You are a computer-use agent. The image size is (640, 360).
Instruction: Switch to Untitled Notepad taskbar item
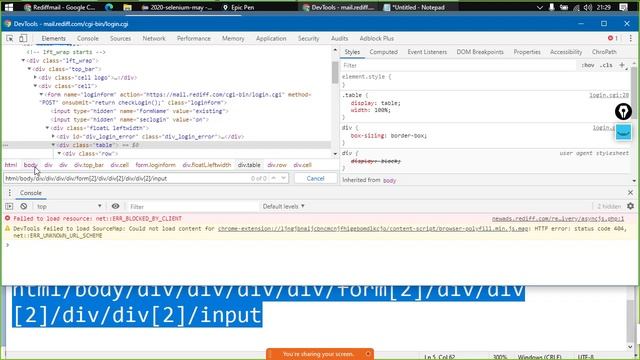click(x=414, y=7)
